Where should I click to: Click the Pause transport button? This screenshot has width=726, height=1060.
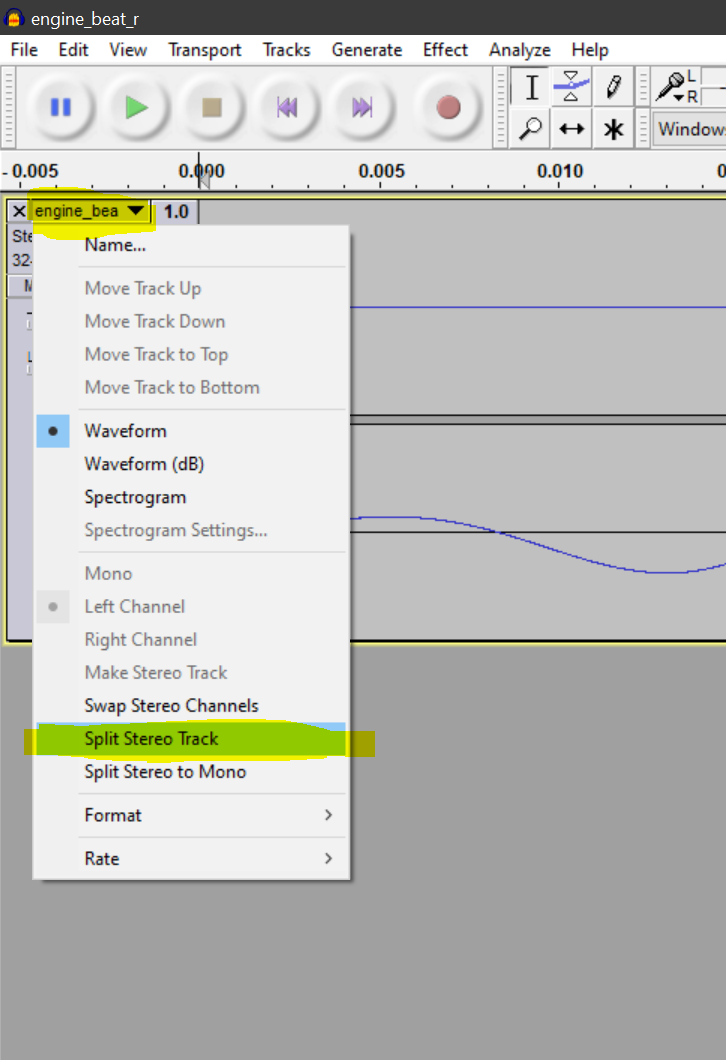click(x=61, y=107)
